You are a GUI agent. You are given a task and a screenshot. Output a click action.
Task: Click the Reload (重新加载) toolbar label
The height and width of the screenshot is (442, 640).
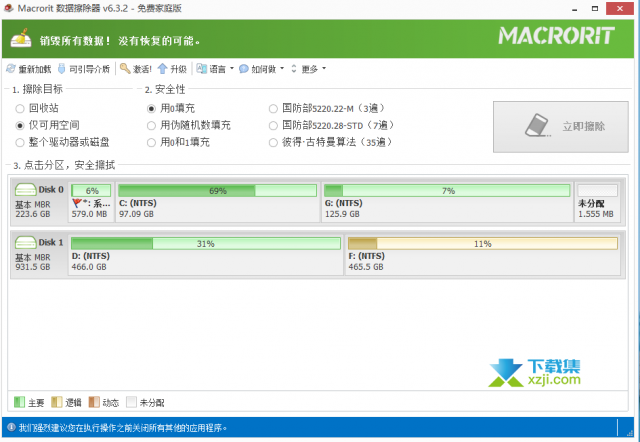(35, 69)
